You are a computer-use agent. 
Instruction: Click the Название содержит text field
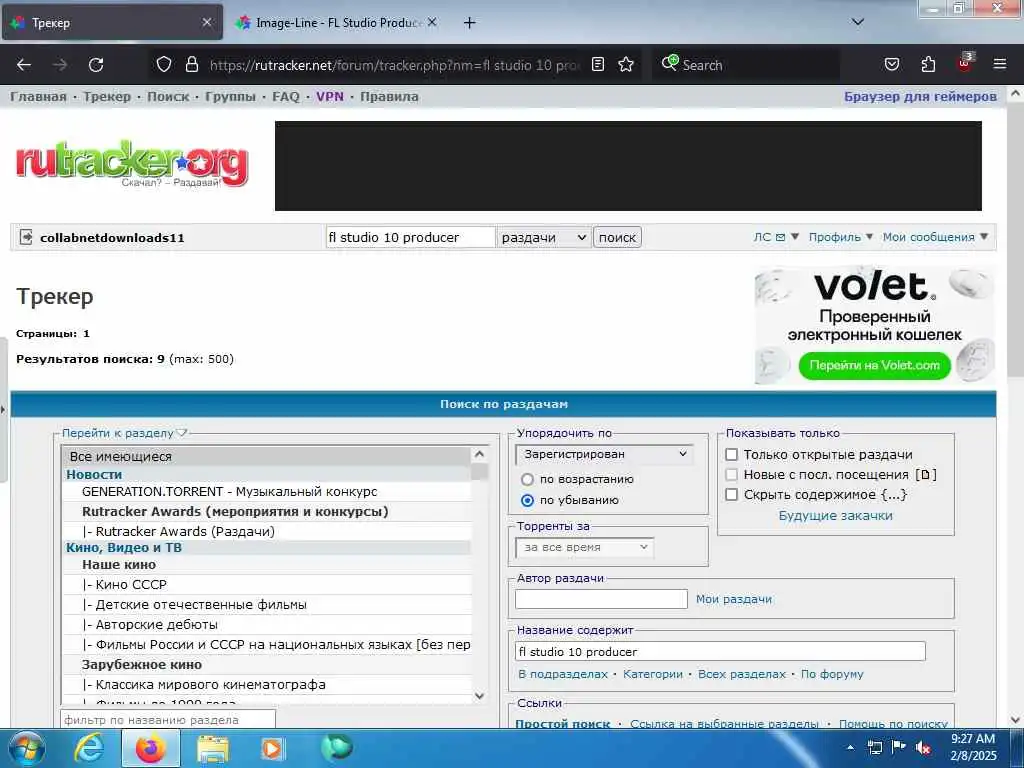pyautogui.click(x=720, y=652)
